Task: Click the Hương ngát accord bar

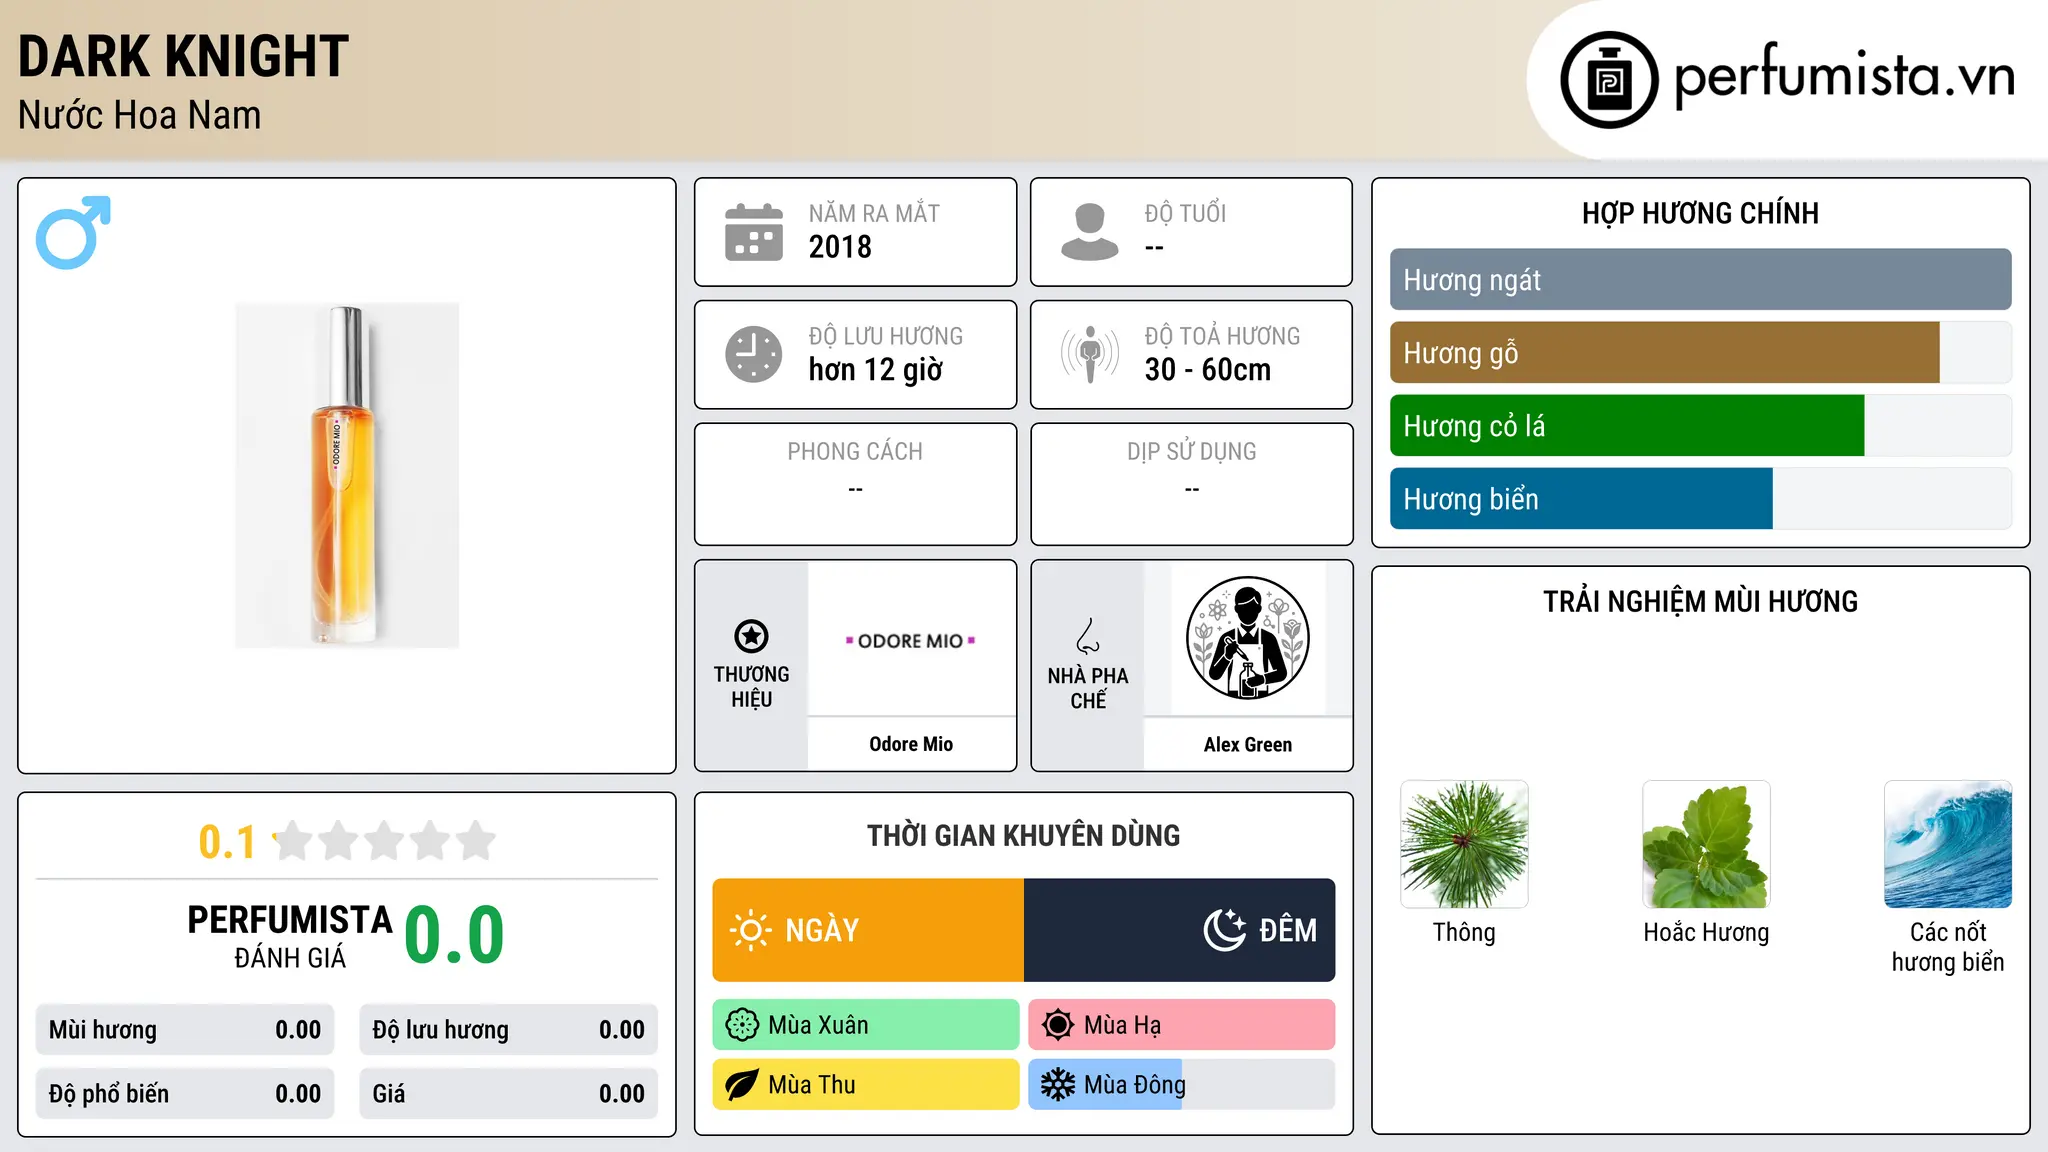Action: pyautogui.click(x=1700, y=279)
